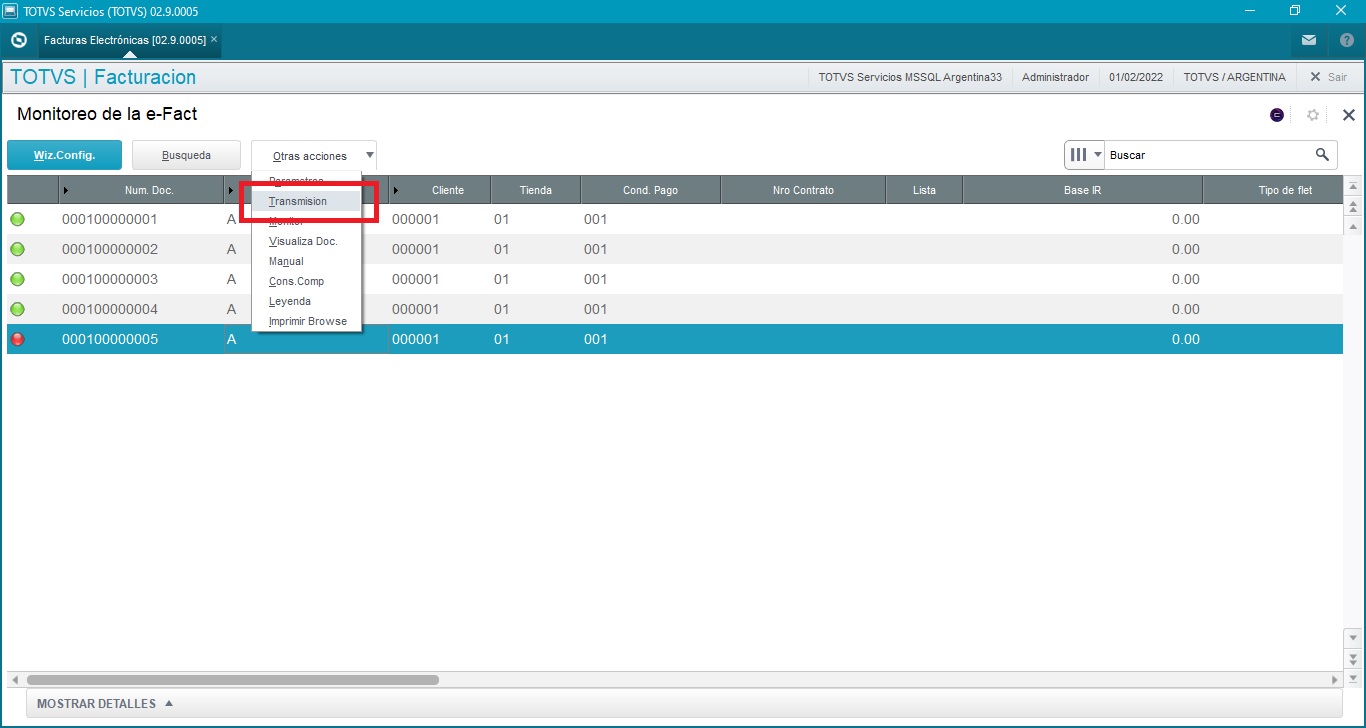The image size is (1366, 728).
Task: Open the mail envelope icon
Action: coord(1309,40)
